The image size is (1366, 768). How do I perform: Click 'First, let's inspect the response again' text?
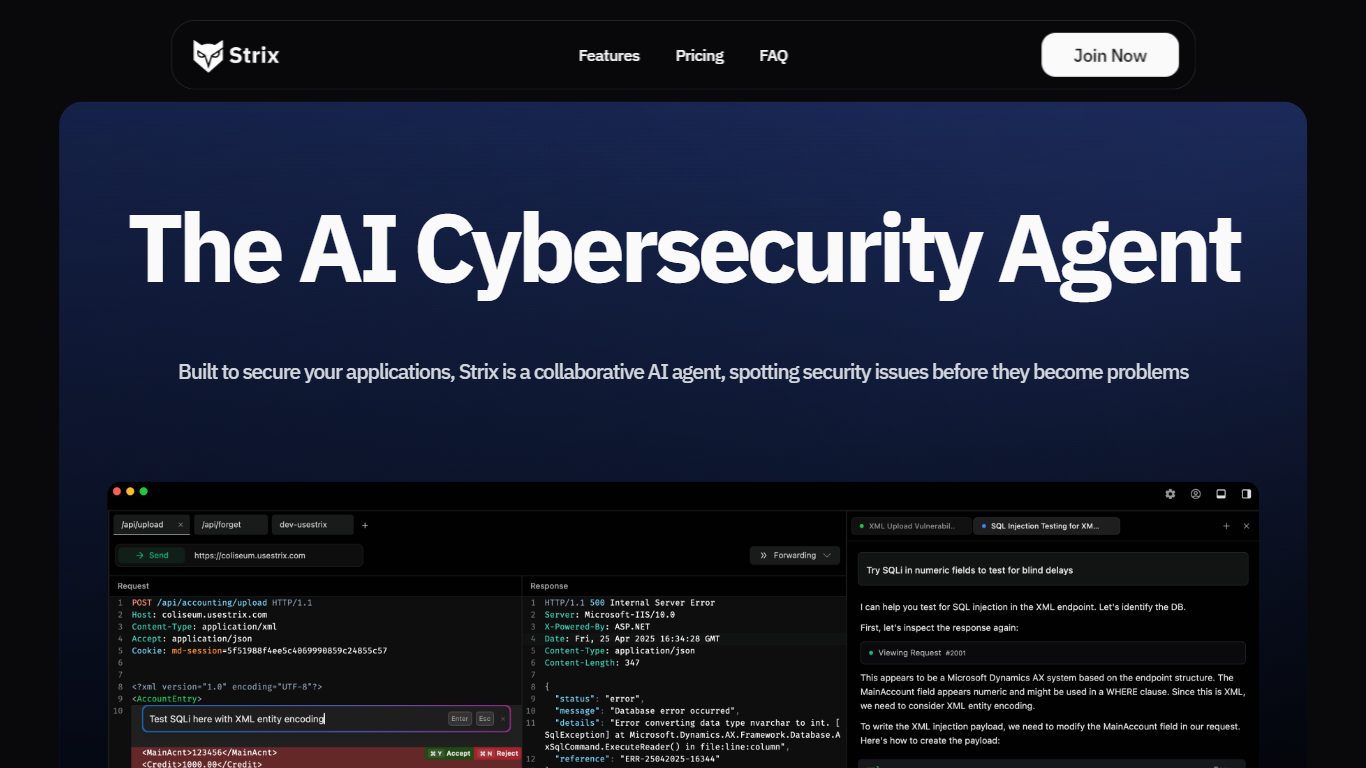[x=939, y=627]
